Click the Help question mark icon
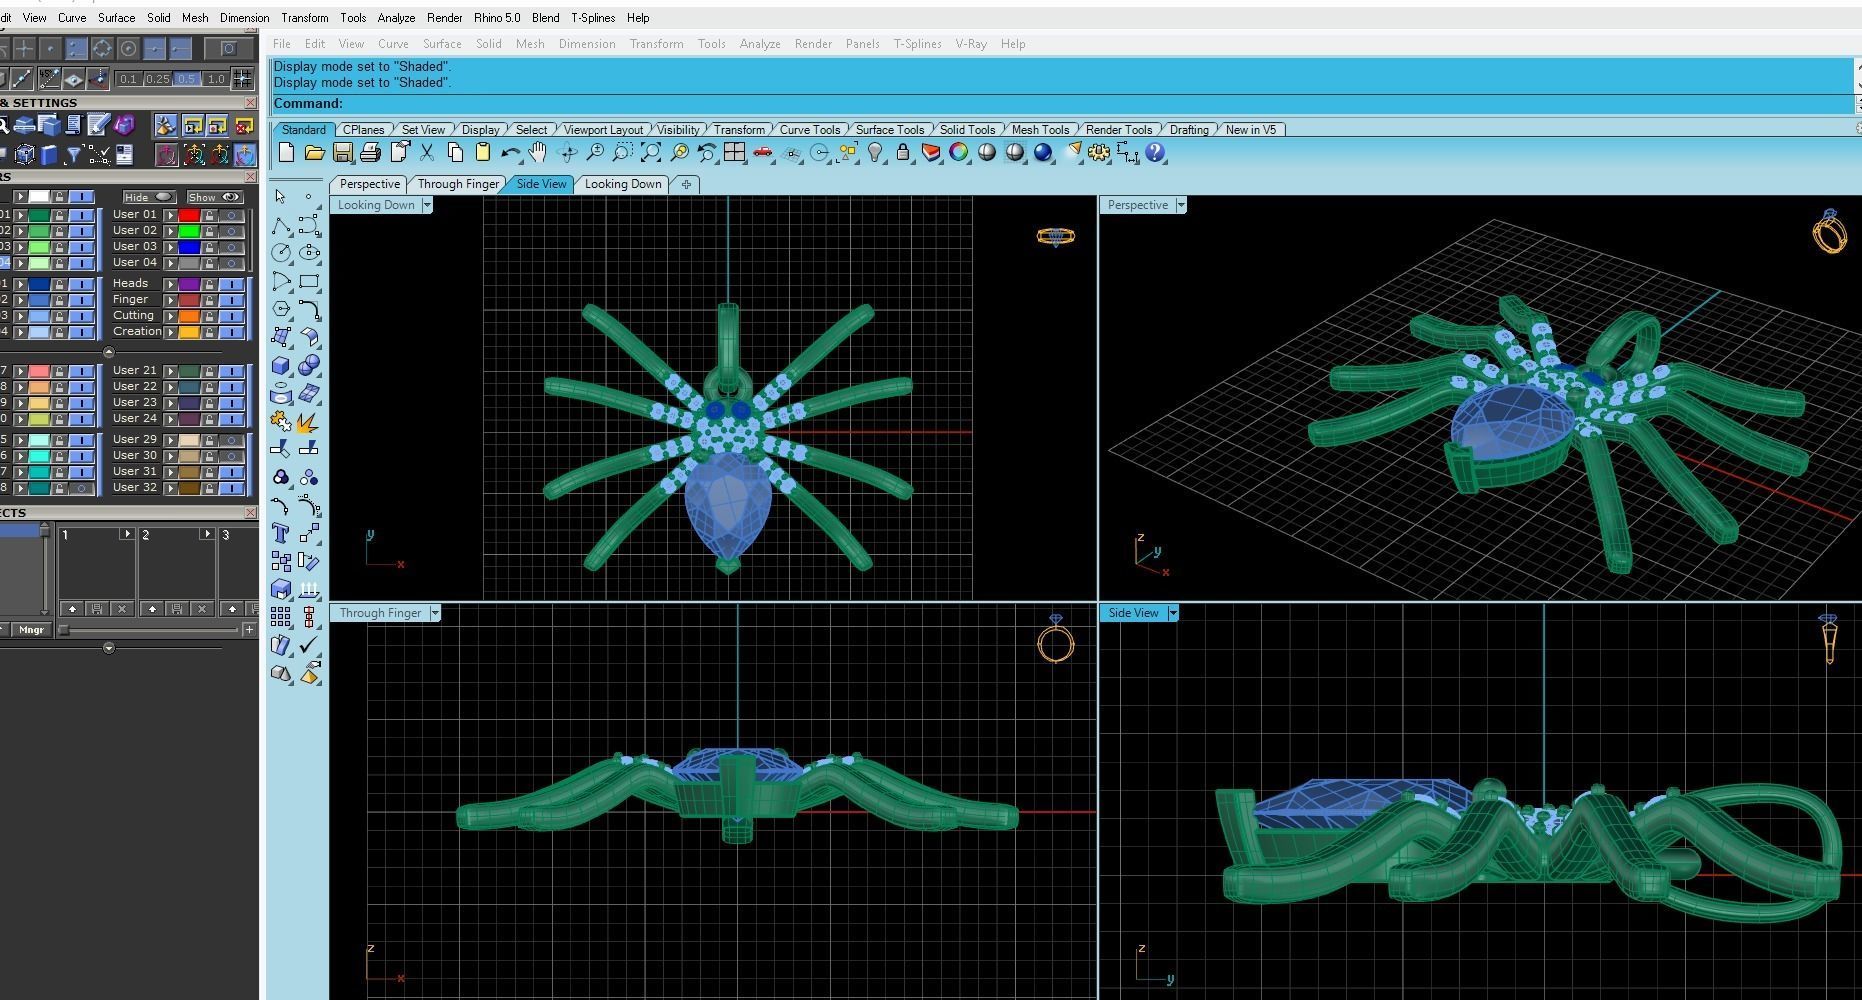The image size is (1862, 1000). click(1155, 152)
